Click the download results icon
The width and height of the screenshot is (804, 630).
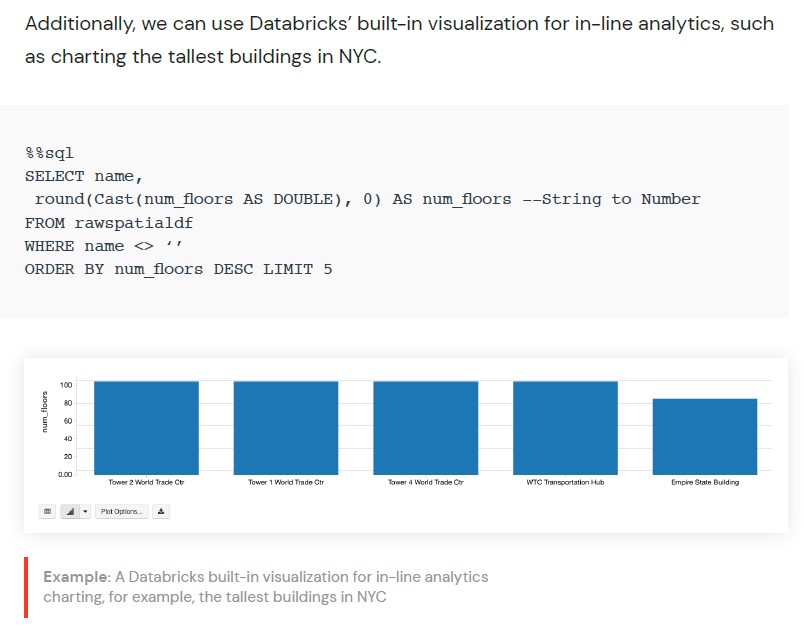[161, 511]
